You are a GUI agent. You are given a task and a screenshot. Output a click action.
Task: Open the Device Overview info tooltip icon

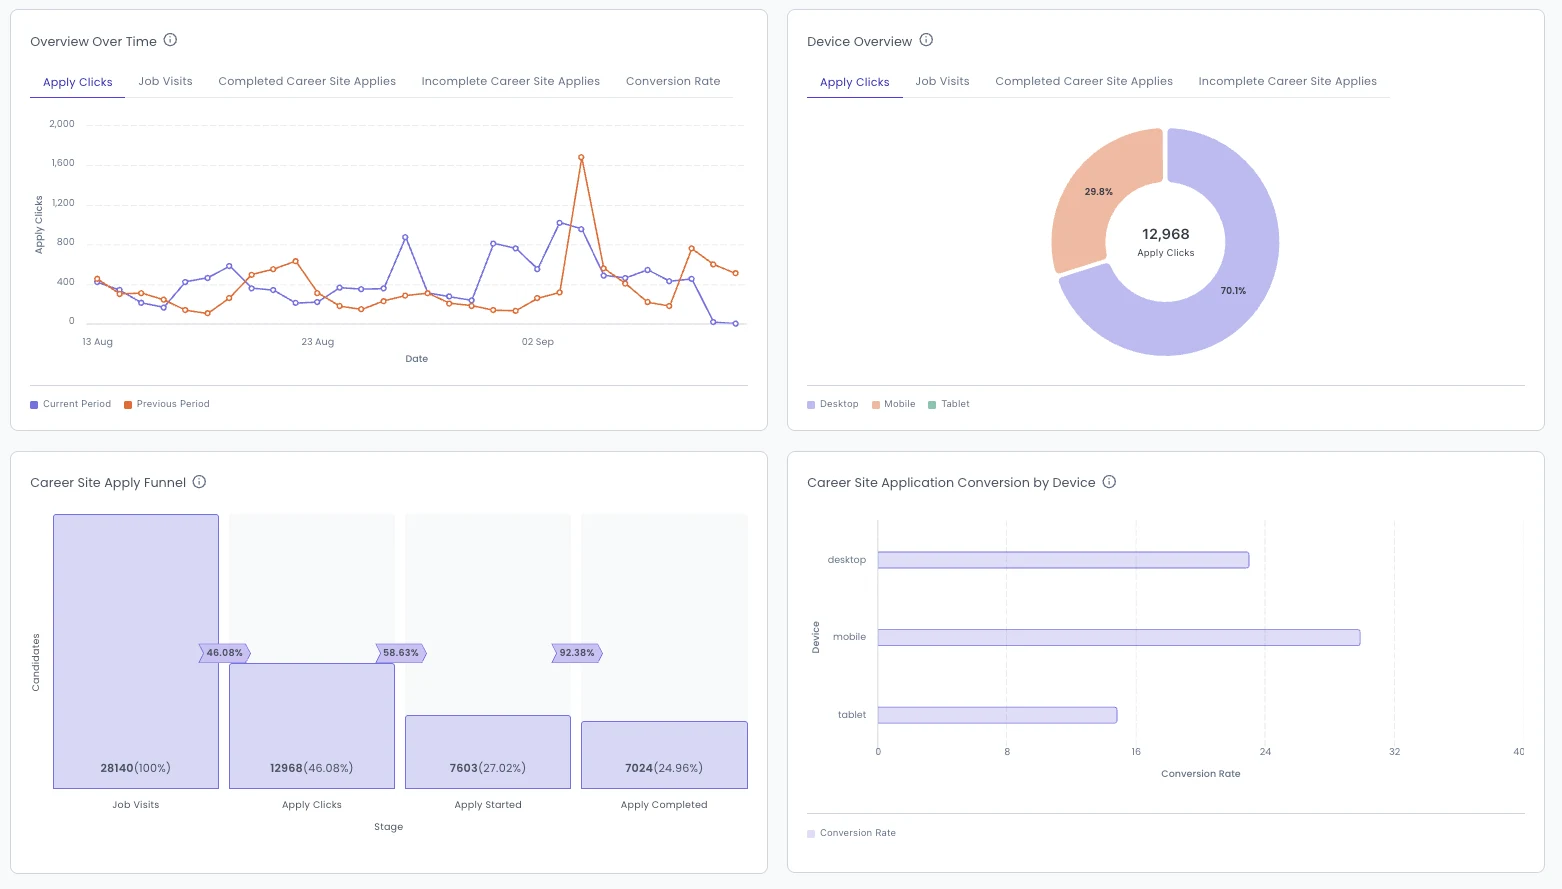click(x=926, y=40)
